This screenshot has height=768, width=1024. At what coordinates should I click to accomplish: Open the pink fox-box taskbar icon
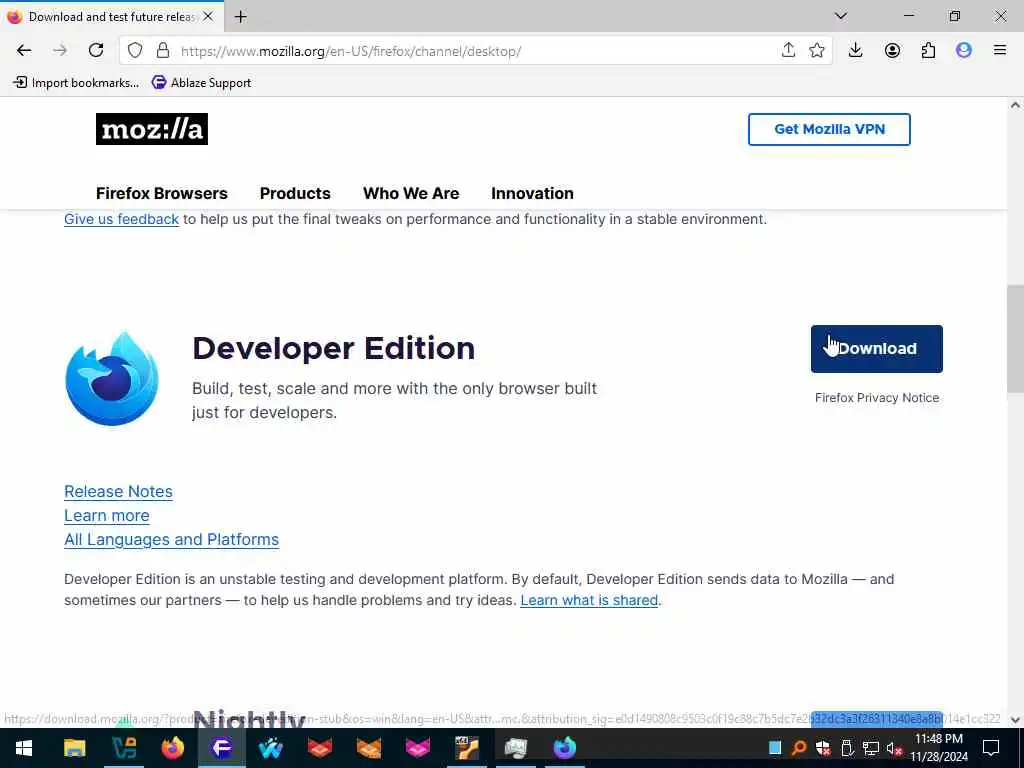pos(417,748)
